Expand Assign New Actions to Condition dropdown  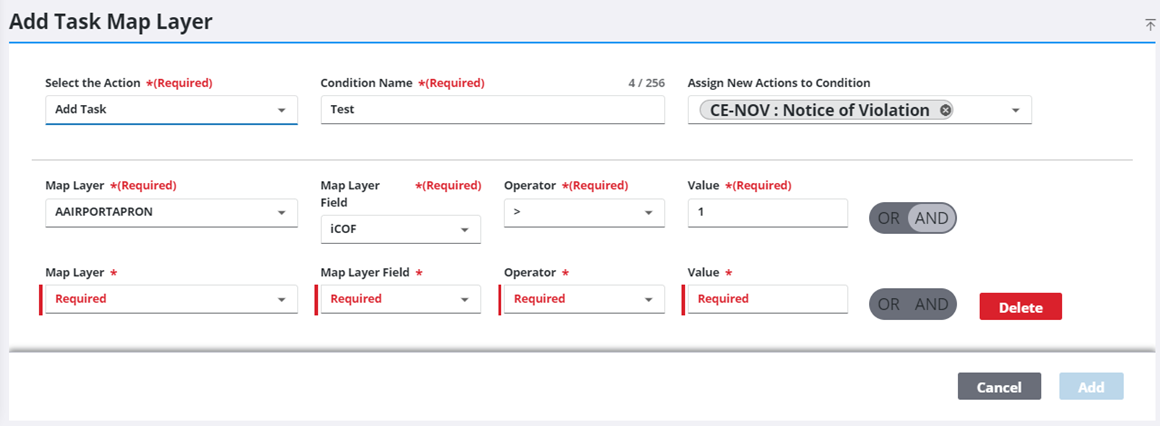[1015, 110]
